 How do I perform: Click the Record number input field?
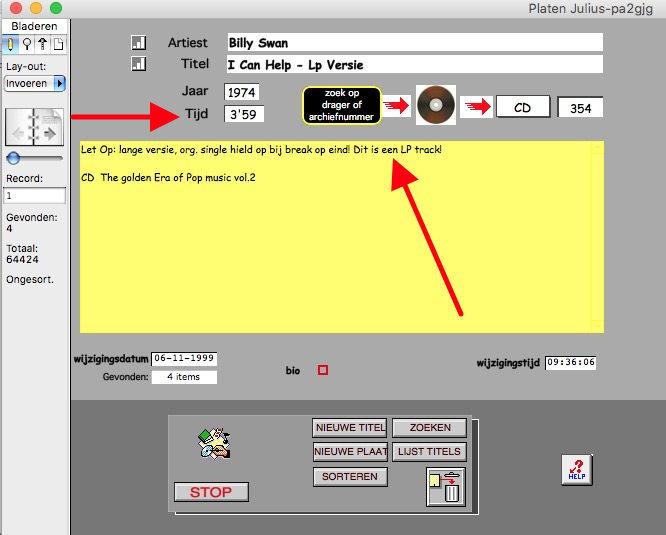click(35, 196)
